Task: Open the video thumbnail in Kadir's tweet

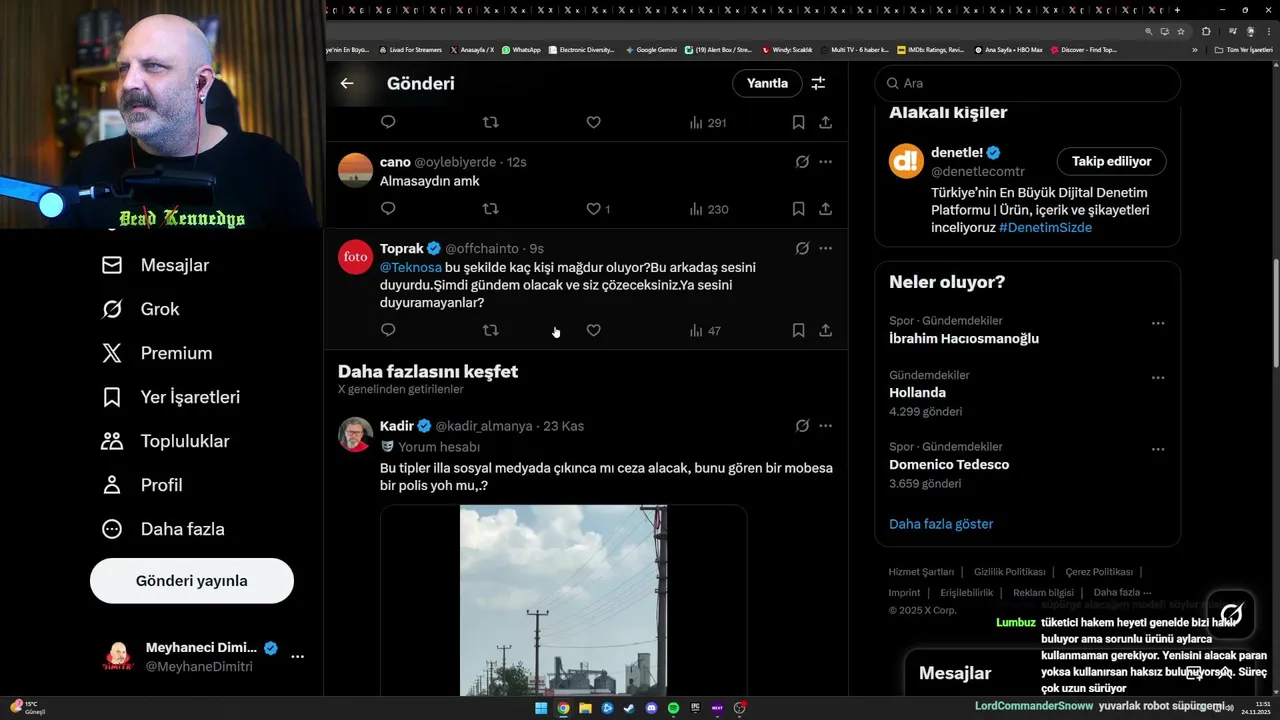Action: pos(563,600)
